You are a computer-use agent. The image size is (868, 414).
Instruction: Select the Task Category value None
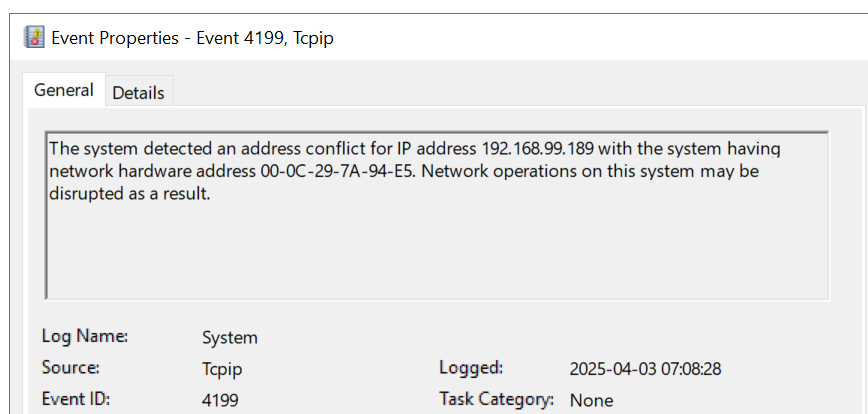click(591, 400)
